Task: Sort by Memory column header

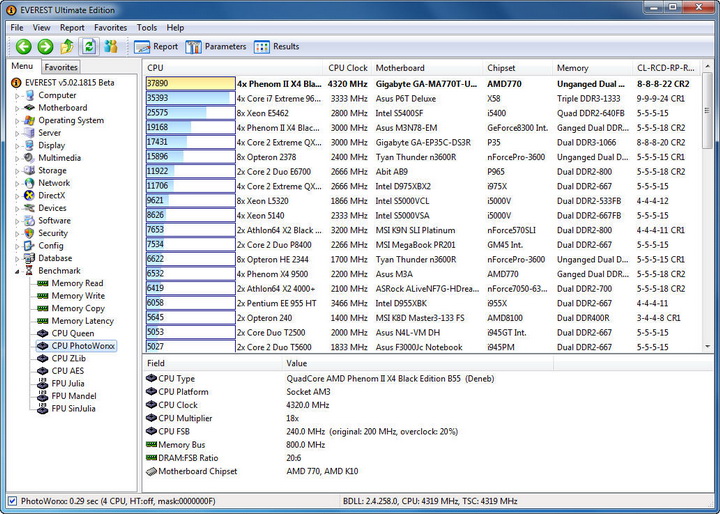Action: click(592, 68)
